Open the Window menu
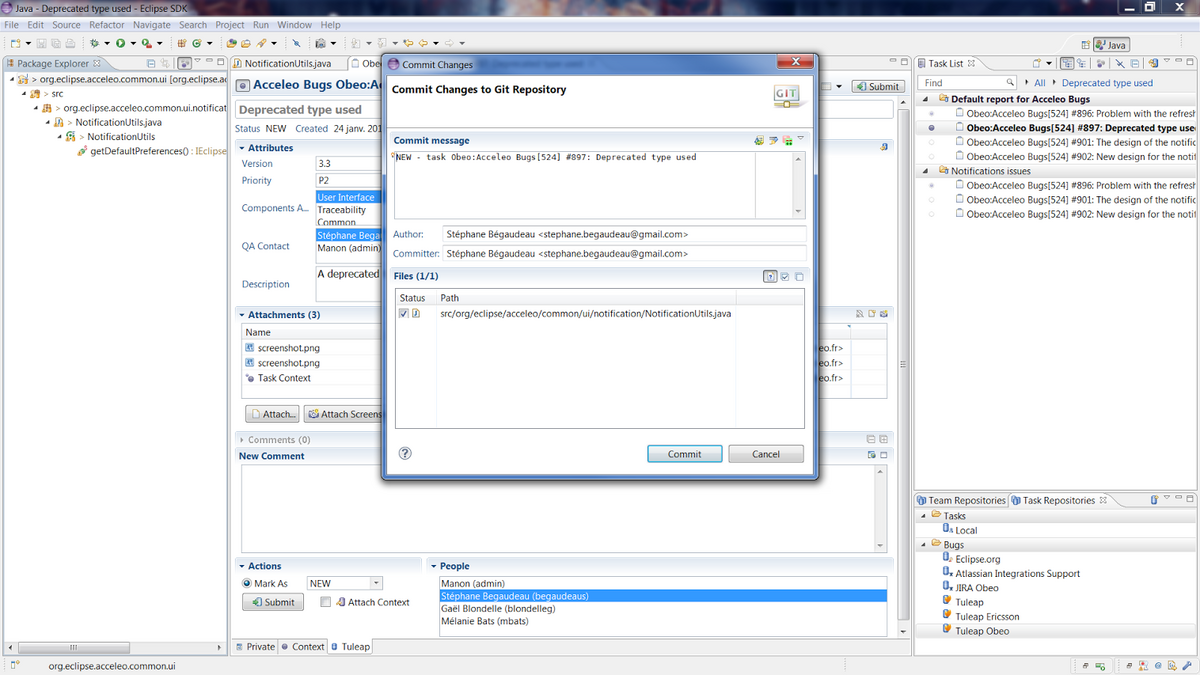1200x675 pixels. pyautogui.click(x=292, y=24)
